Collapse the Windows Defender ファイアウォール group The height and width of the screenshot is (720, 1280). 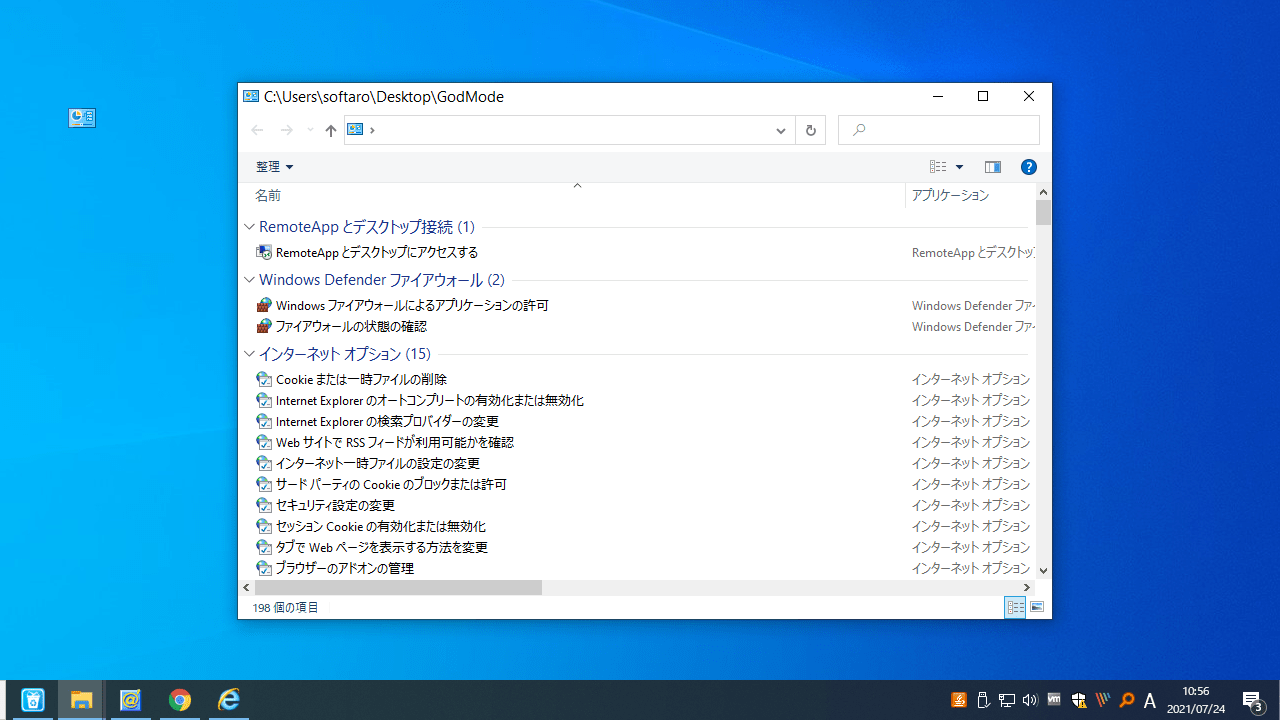(249, 280)
